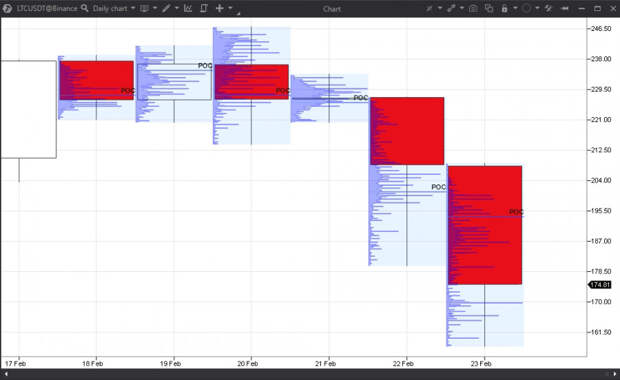Click the POC label on 19 Feb profile
The image size is (620, 380).
(205, 66)
